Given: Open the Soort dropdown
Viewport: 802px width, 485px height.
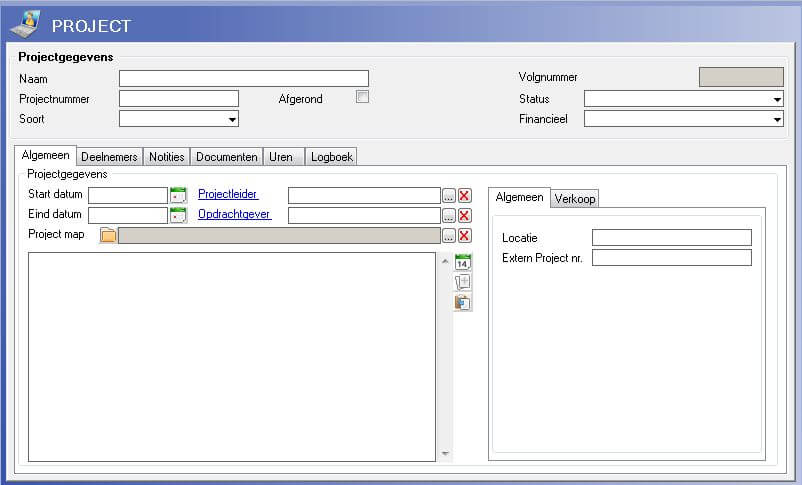Looking at the screenshot, I should coord(232,119).
